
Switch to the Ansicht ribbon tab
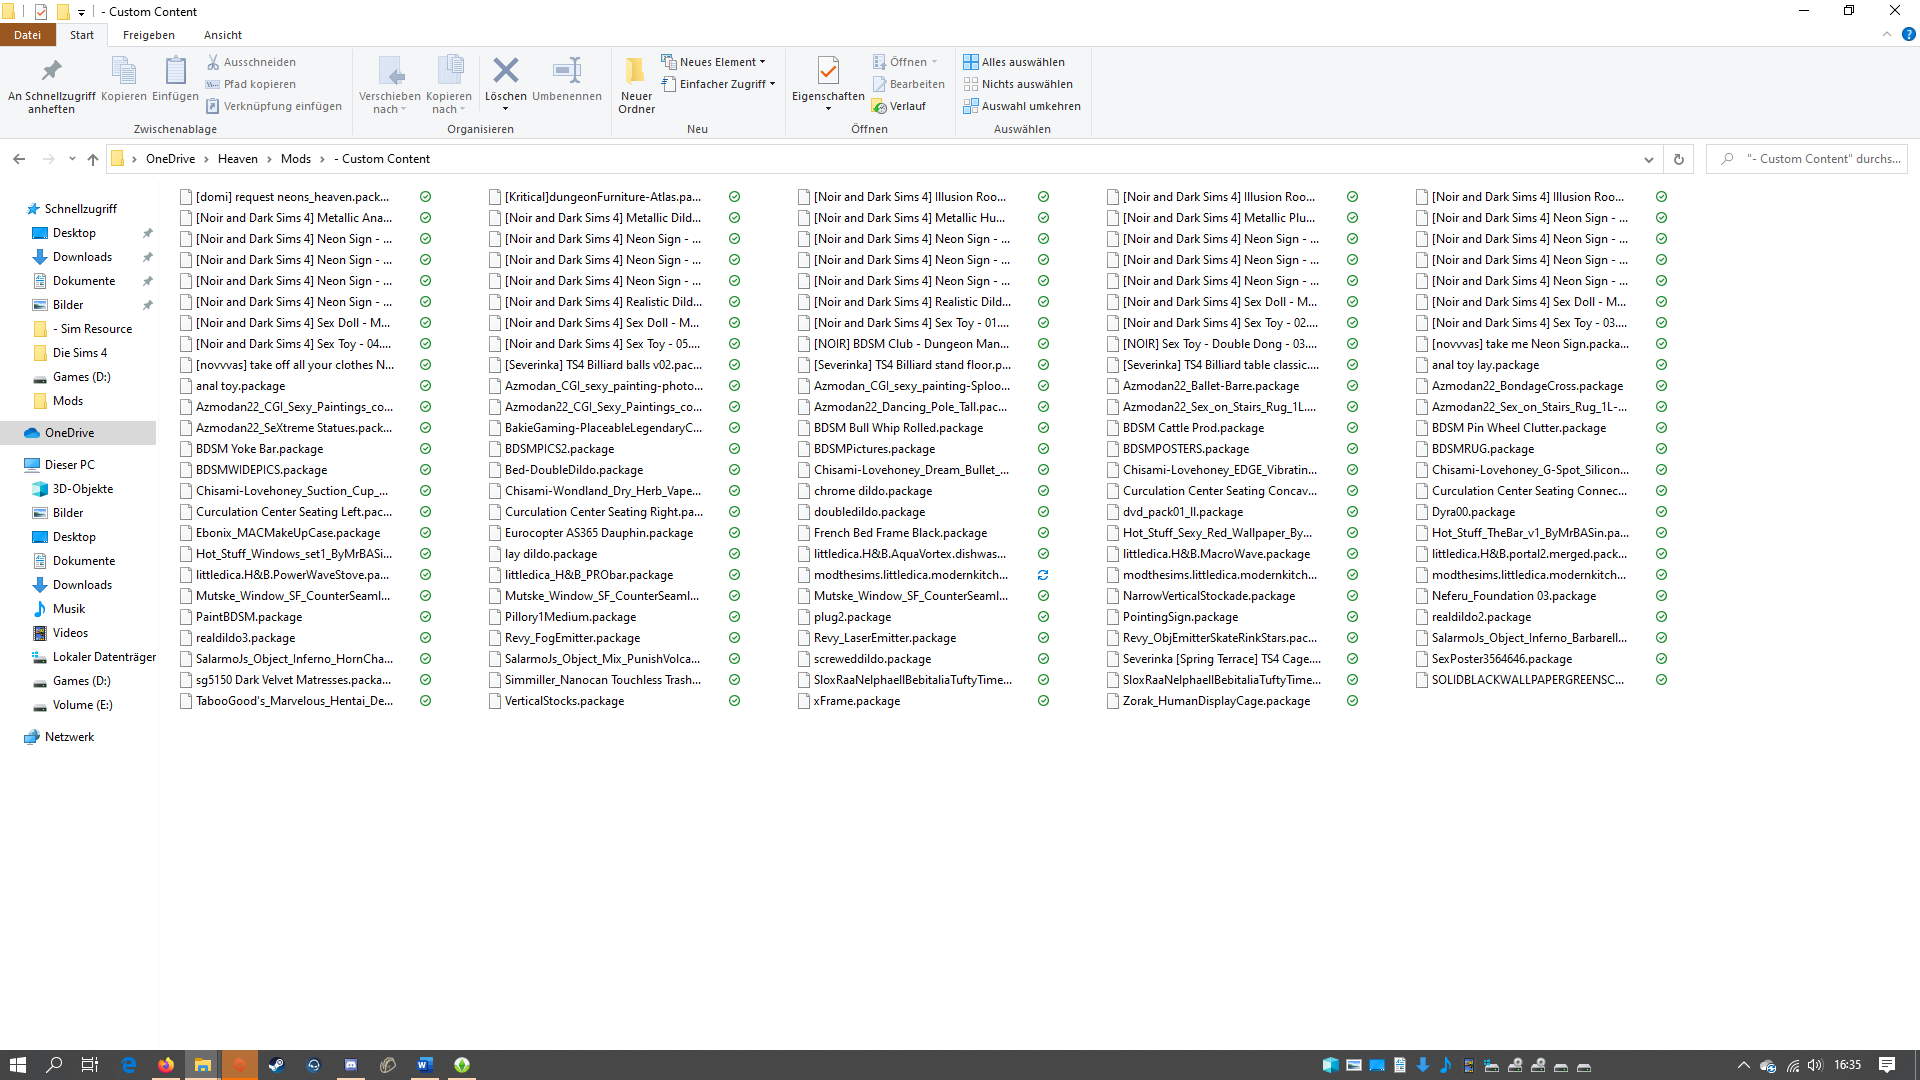[x=223, y=35]
